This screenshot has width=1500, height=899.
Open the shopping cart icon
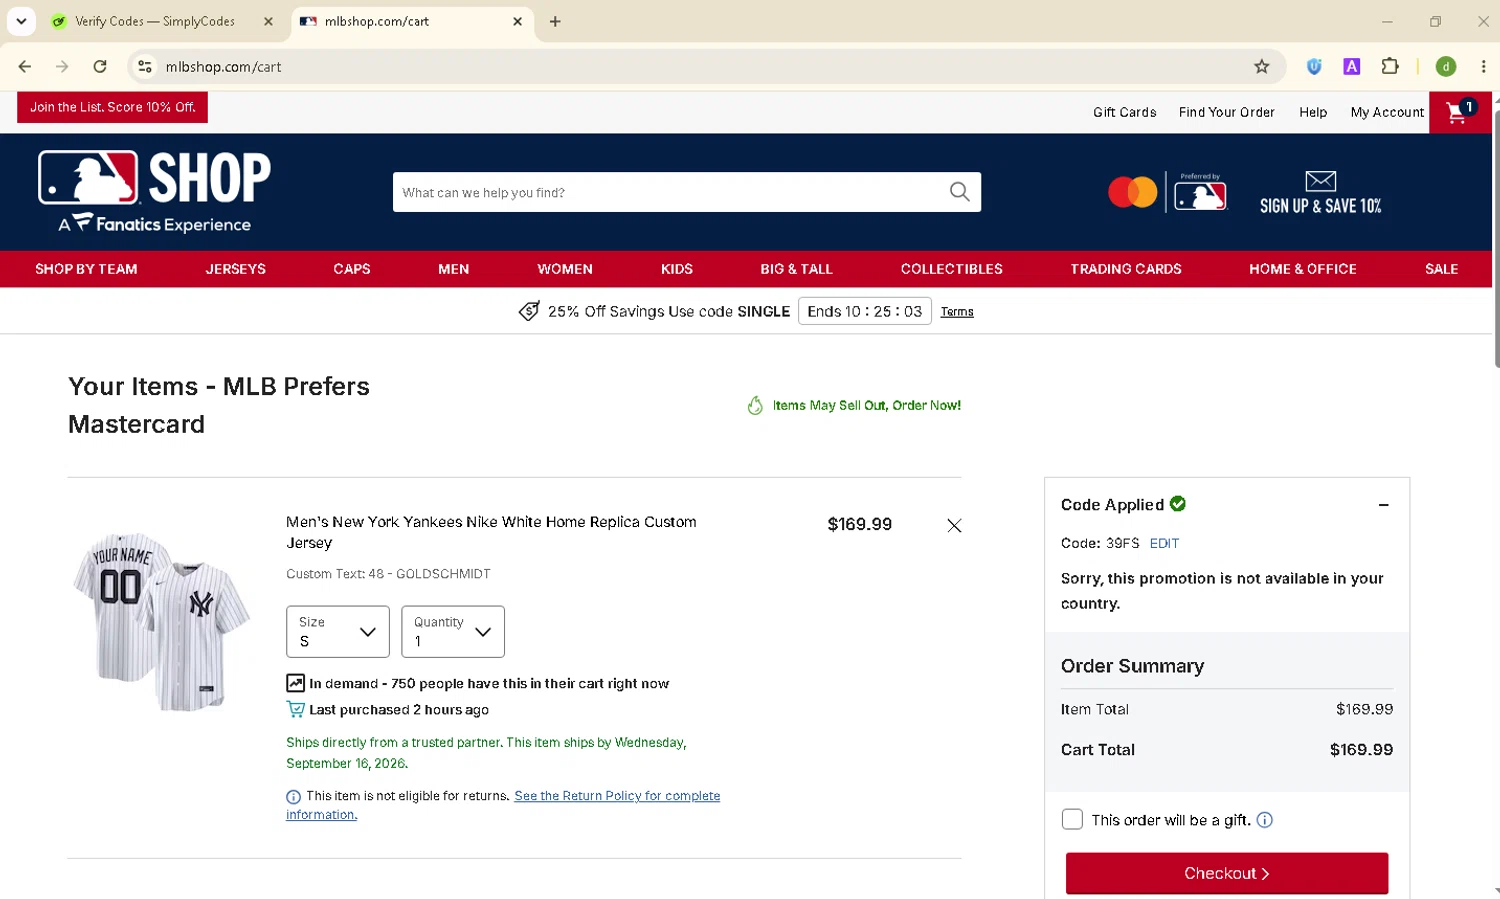click(1460, 112)
